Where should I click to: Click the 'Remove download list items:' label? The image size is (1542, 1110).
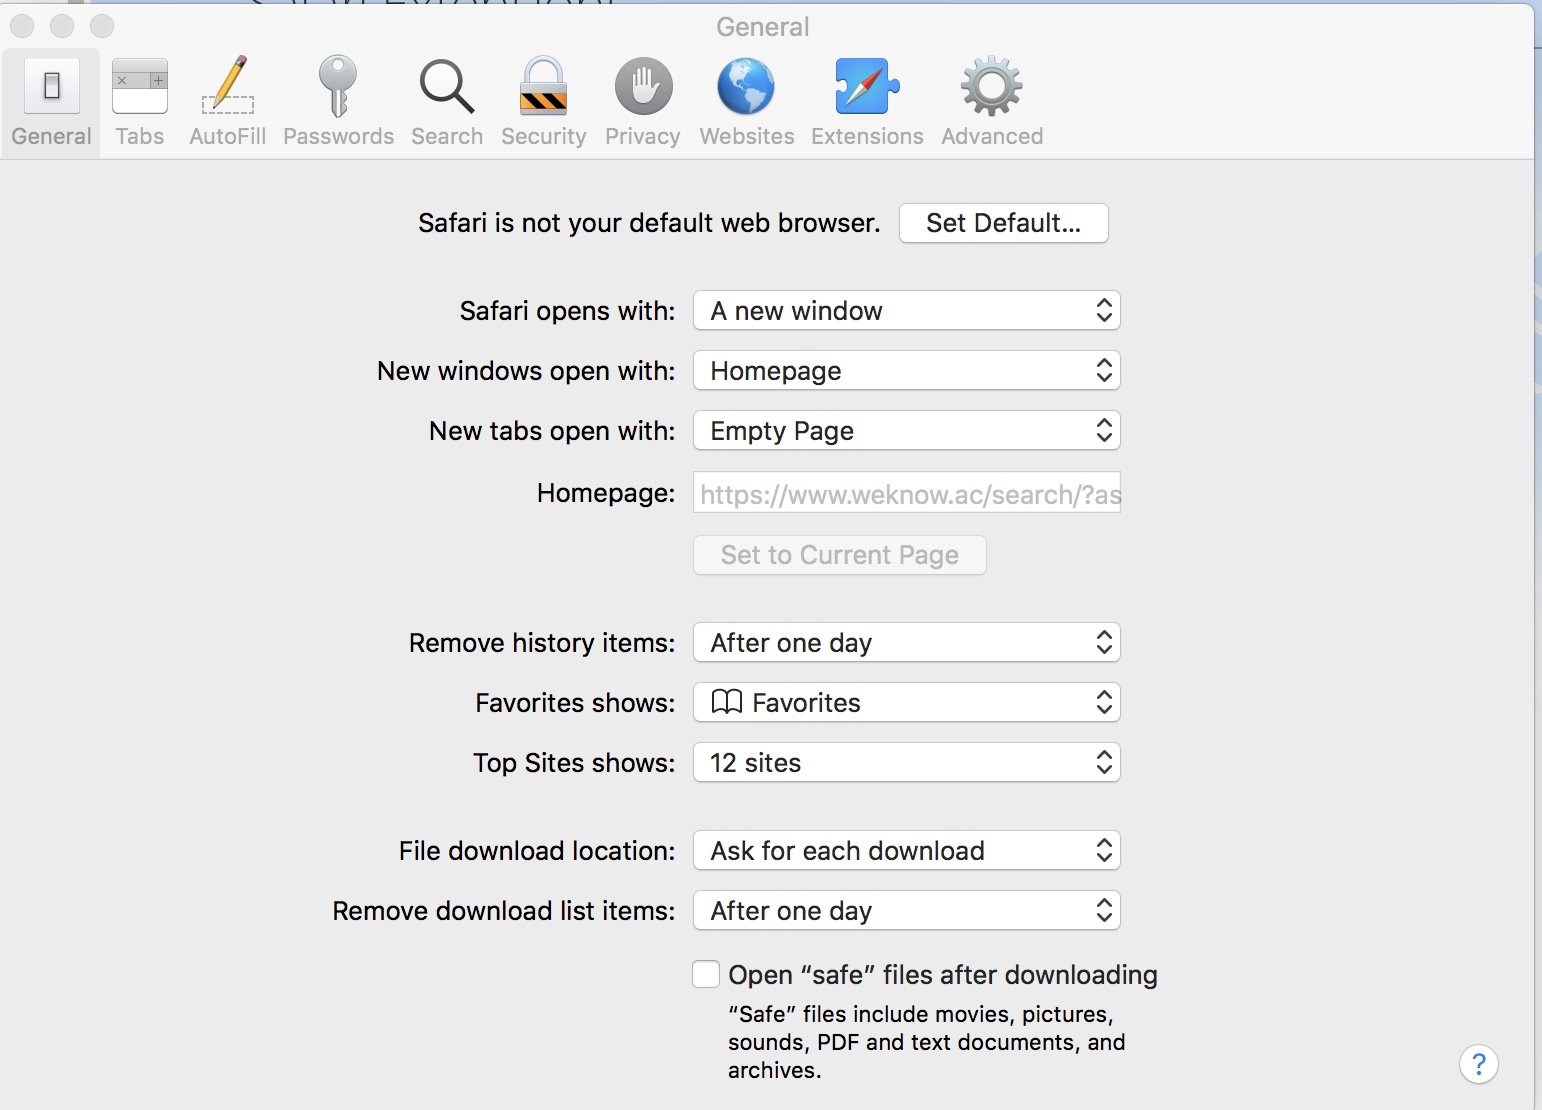[504, 911]
